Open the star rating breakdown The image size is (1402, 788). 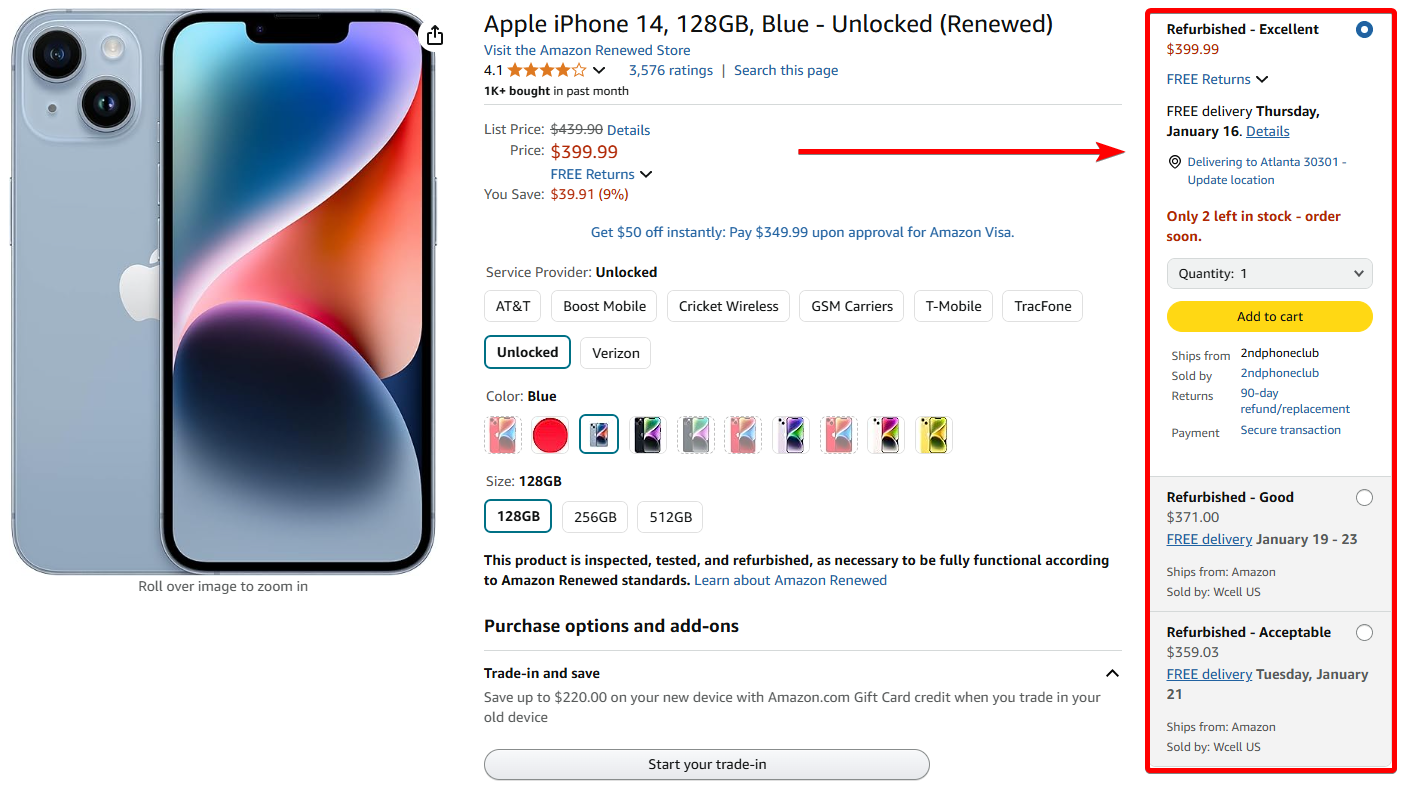(x=598, y=70)
